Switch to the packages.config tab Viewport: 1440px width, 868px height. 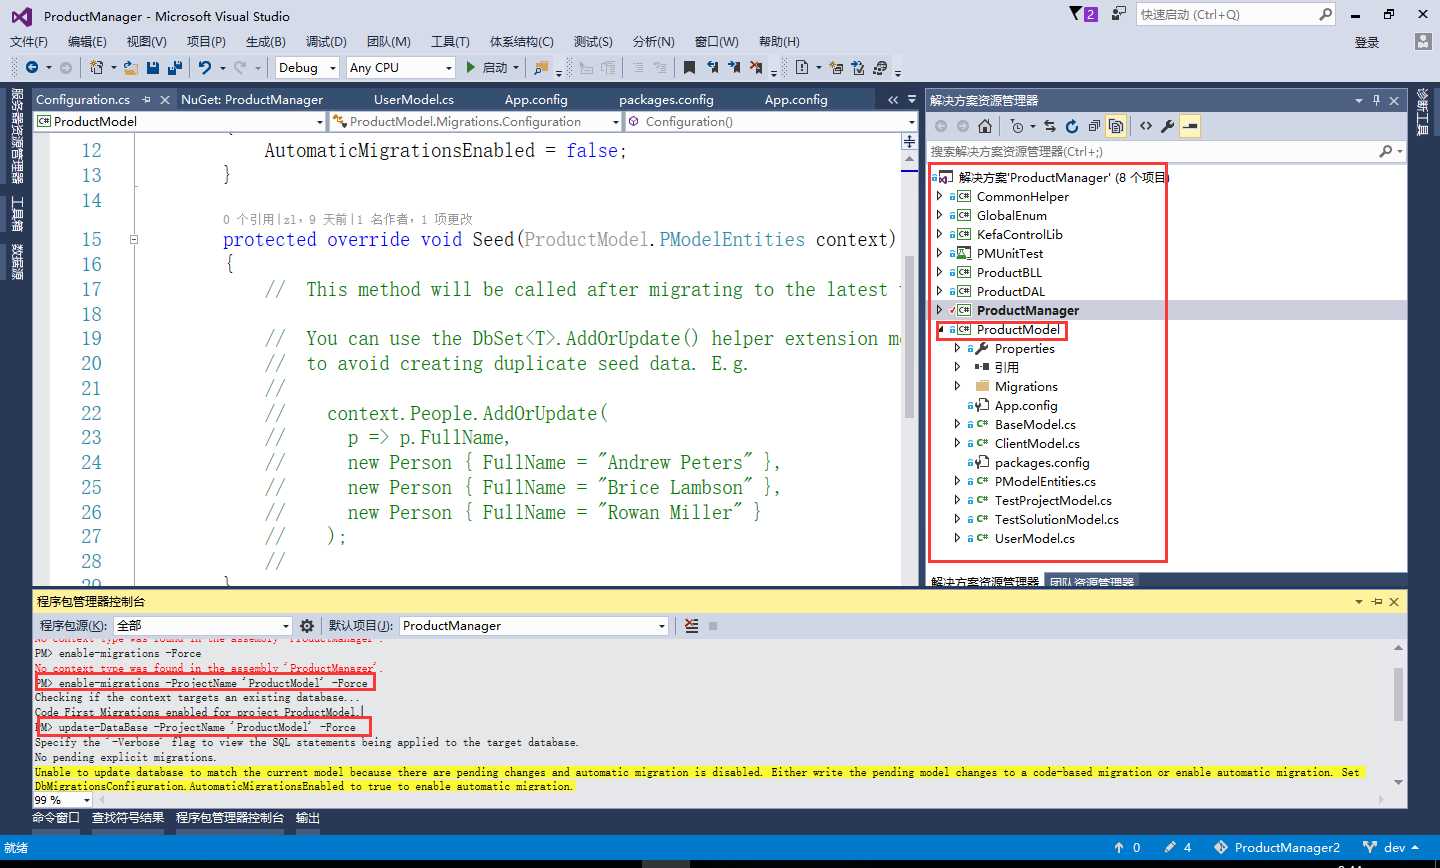[666, 99]
